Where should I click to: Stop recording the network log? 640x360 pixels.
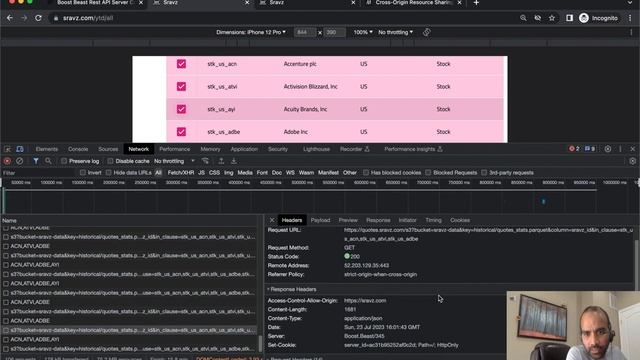[7, 161]
